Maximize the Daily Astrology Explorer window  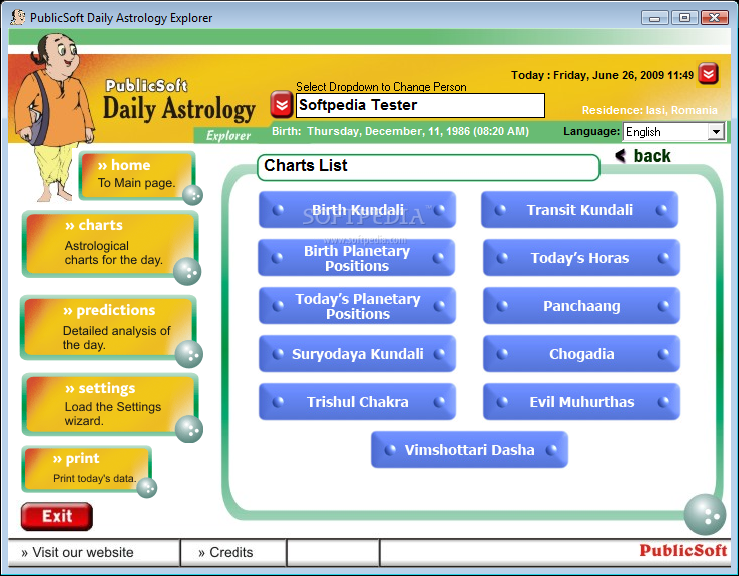684,18
